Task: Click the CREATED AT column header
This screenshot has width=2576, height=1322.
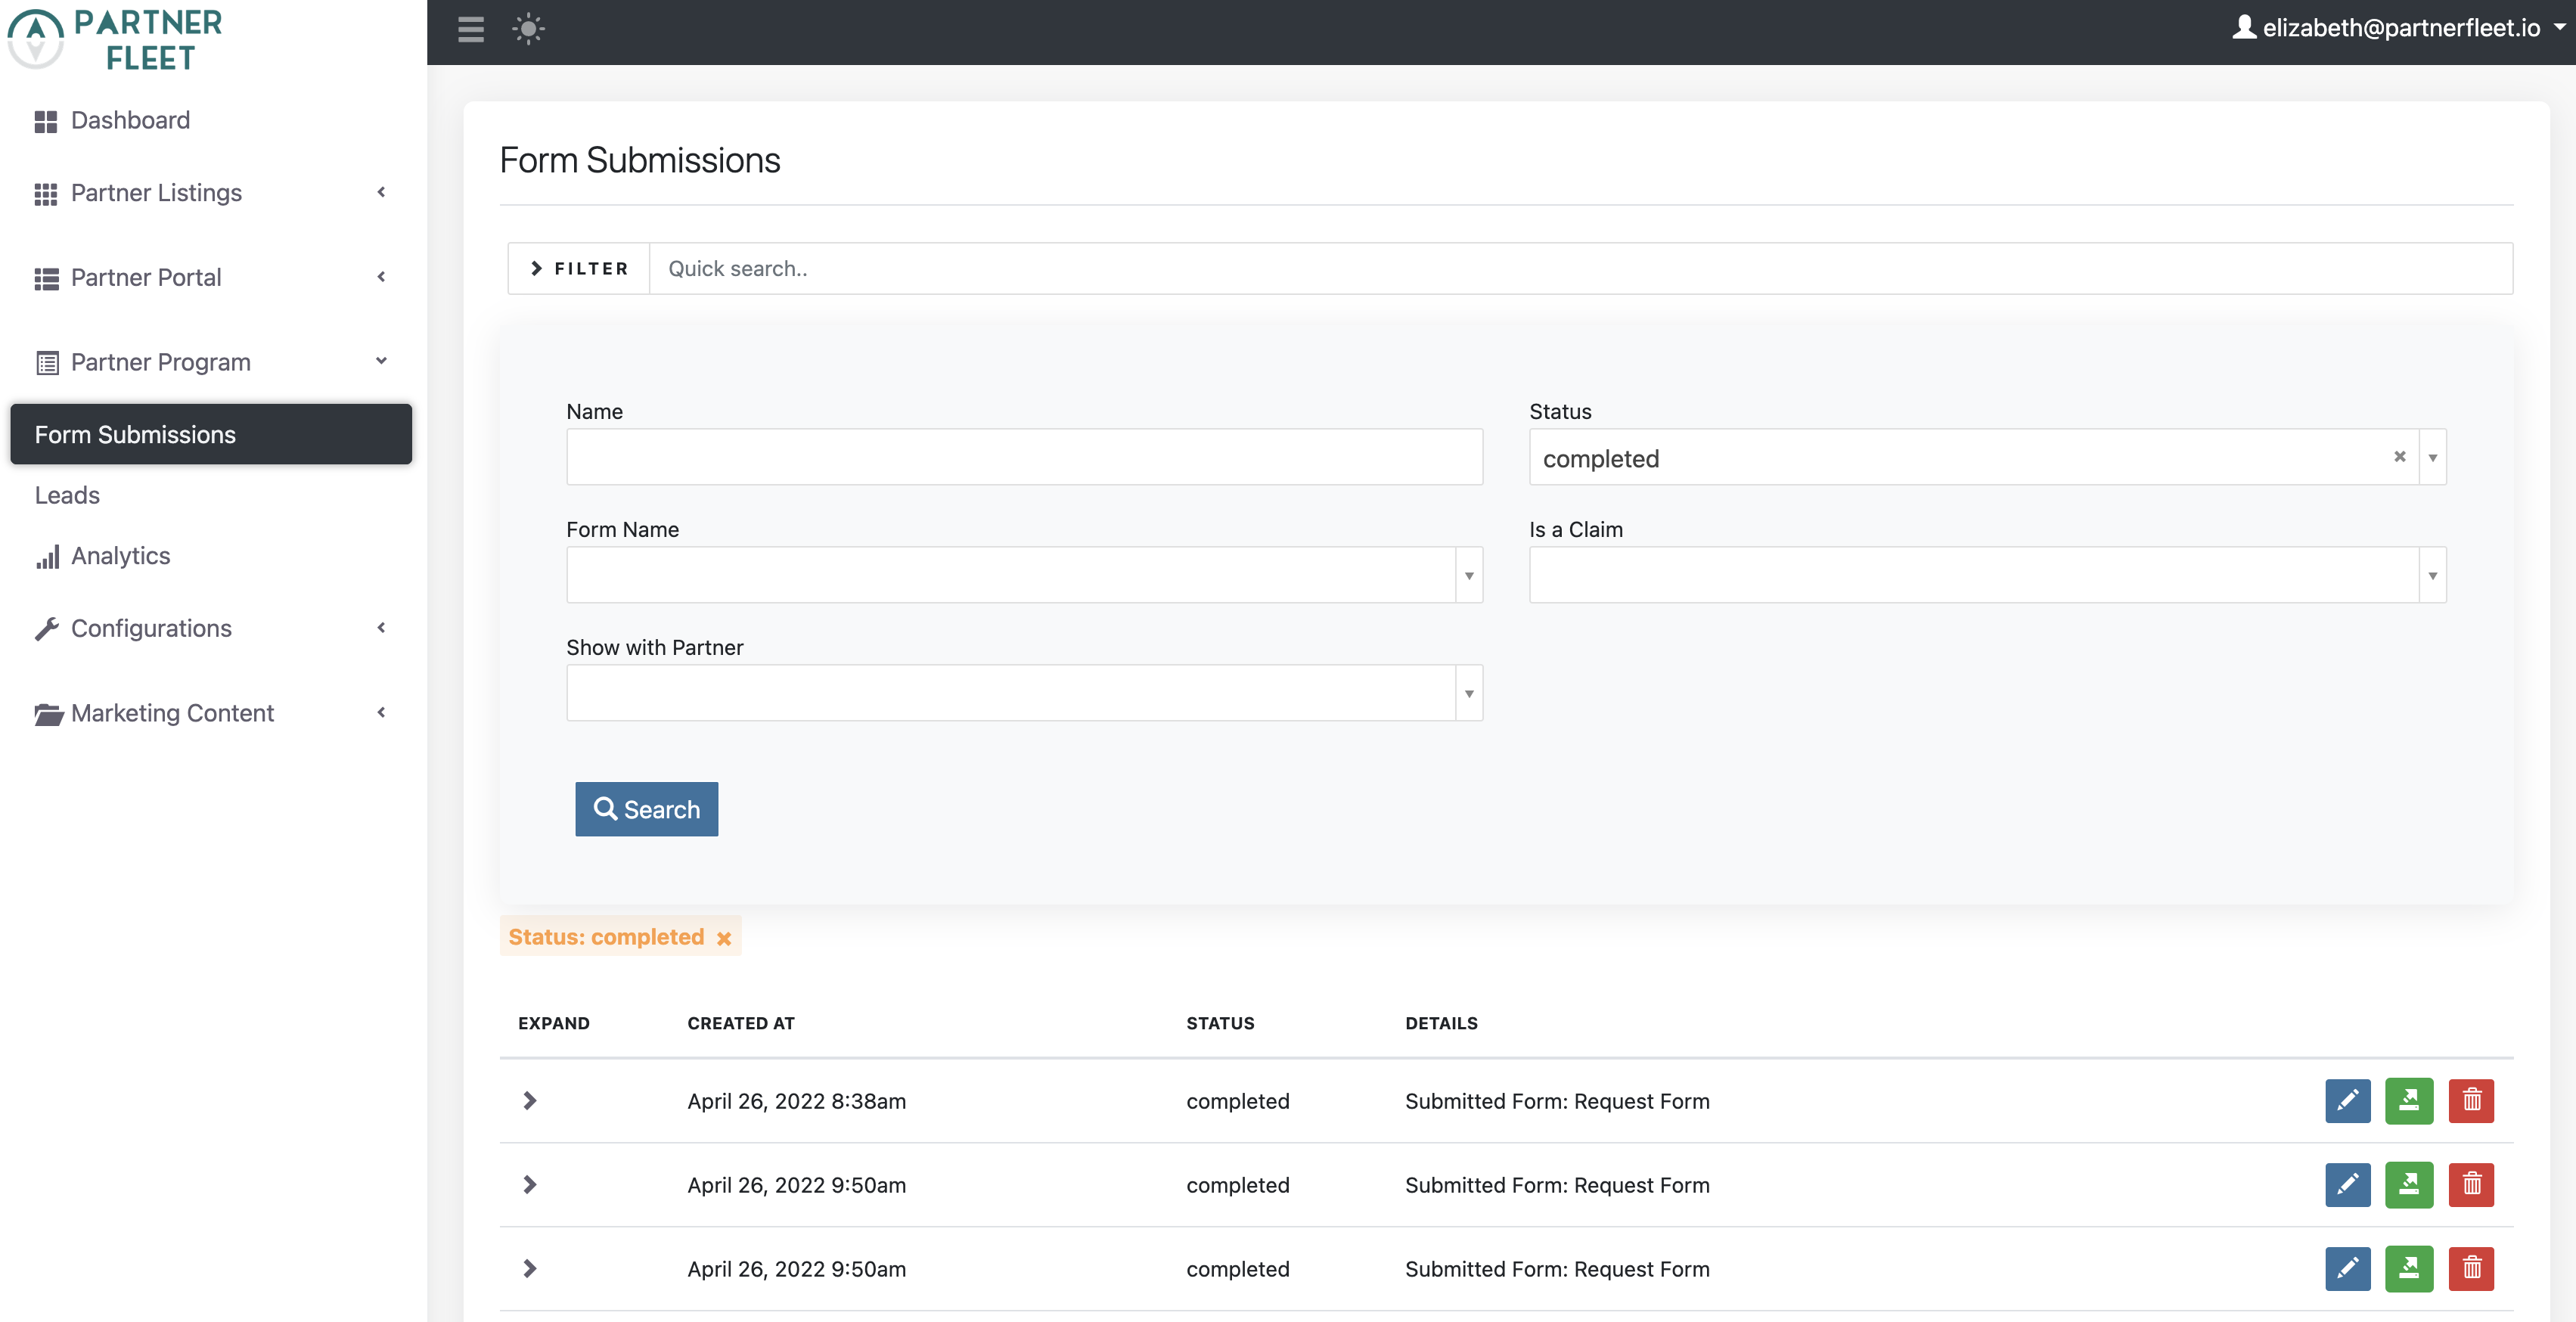Action: coord(741,1023)
